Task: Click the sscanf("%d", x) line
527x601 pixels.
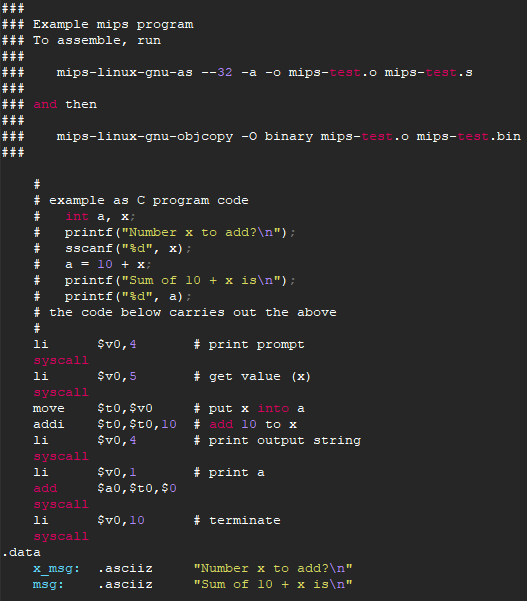Action: [128, 248]
